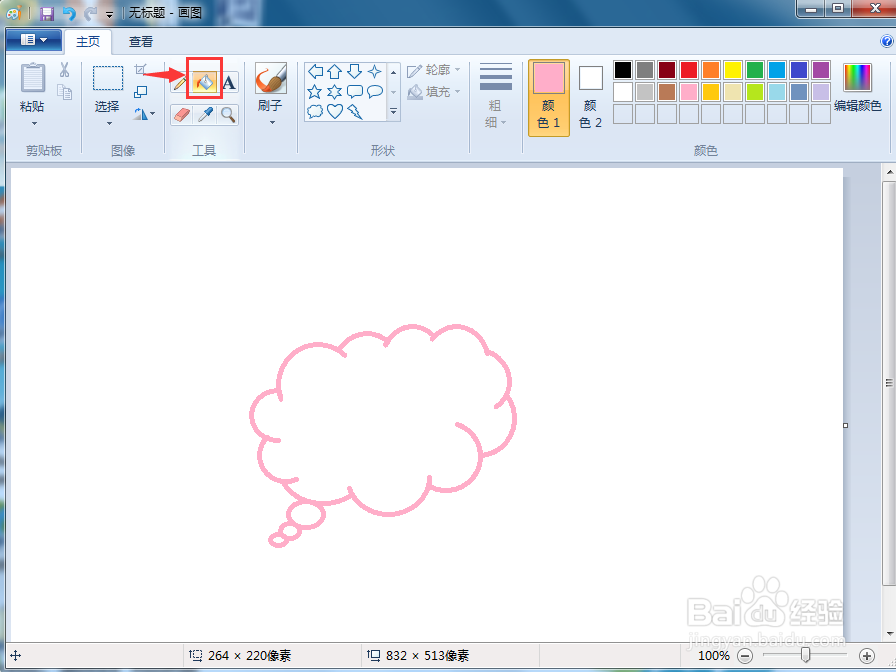Screen dimensions: 896x672
Task: Click the 100% zoom level text
Action: [714, 656]
